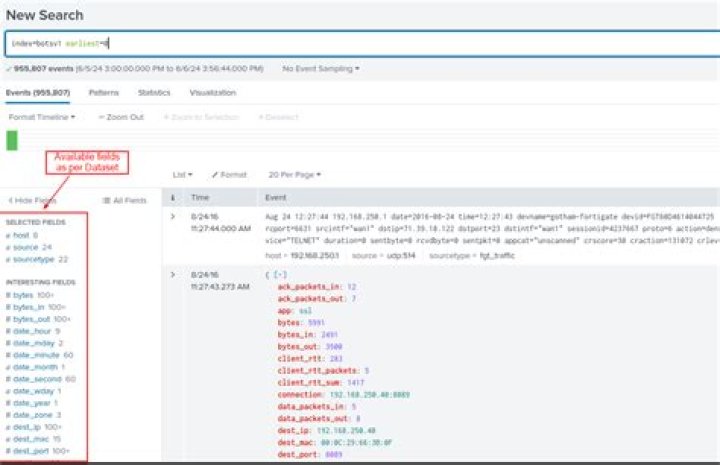Click the Zoom Out button
Image resolution: width=720 pixels, height=465 pixels.
tap(121, 117)
